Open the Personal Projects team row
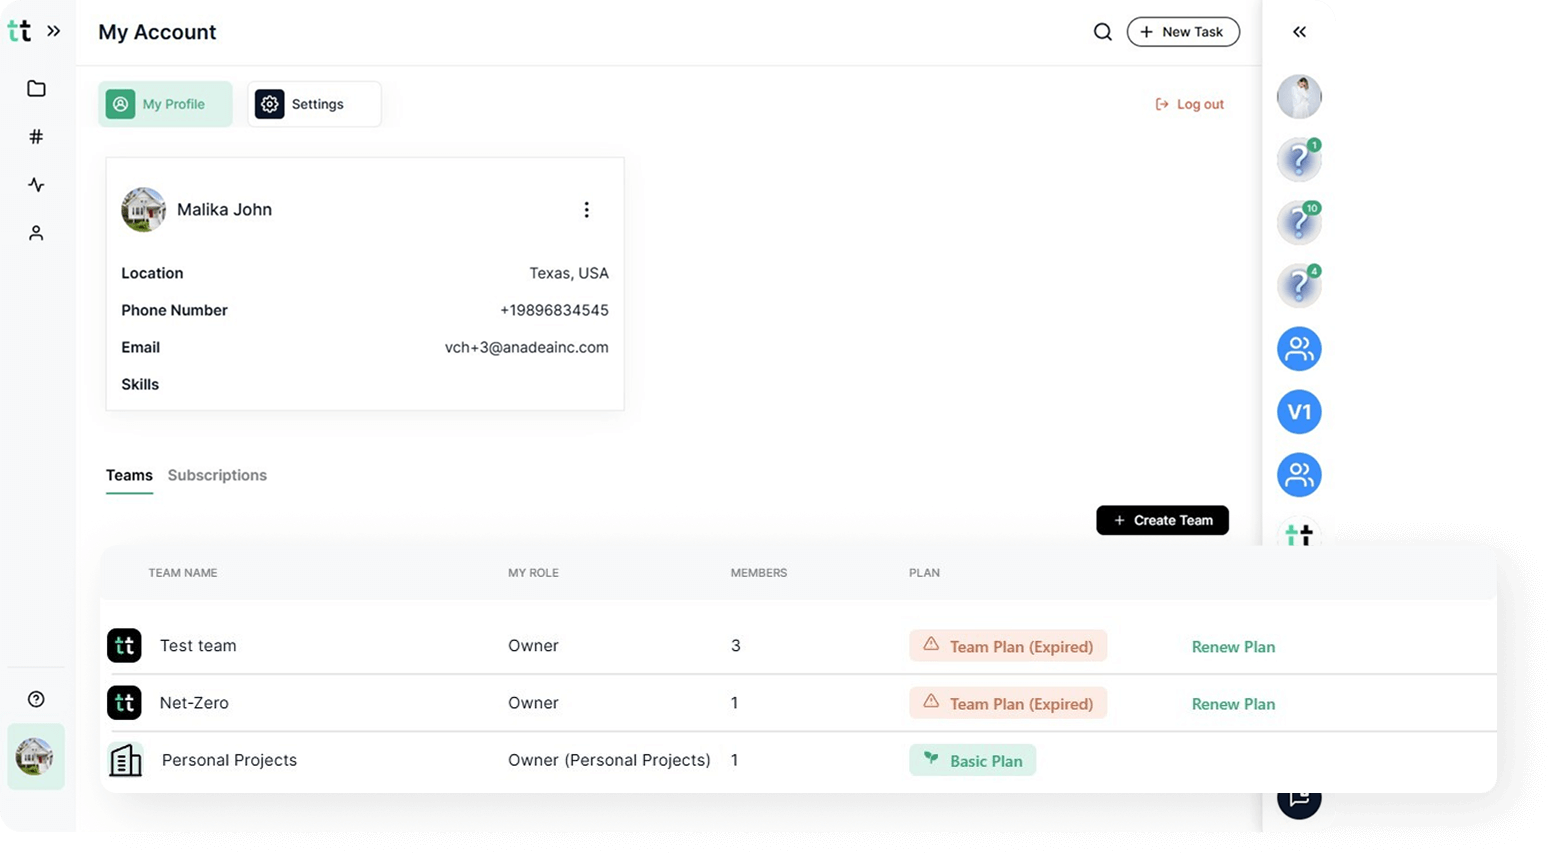Image resolution: width=1564 pixels, height=863 pixels. [229, 760]
